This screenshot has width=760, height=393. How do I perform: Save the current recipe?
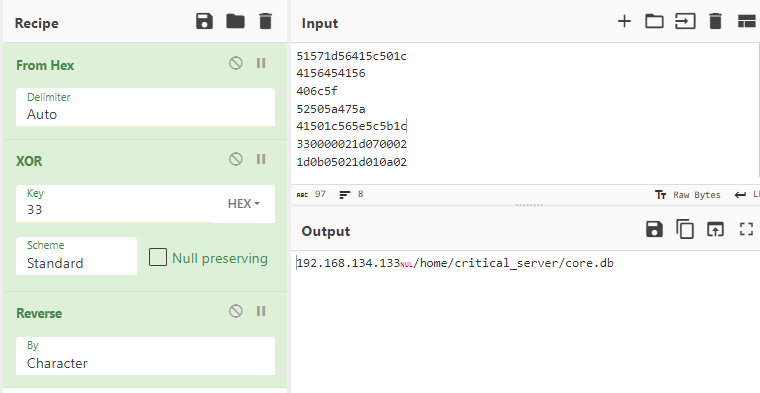(x=205, y=22)
